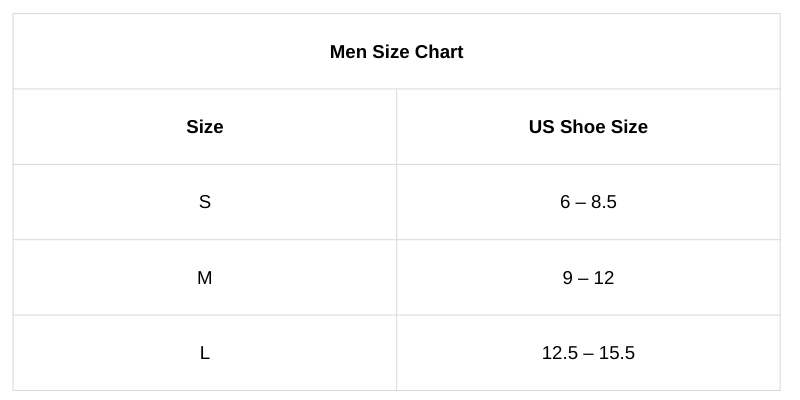This screenshot has width=800, height=400.
Task: Click the "Men Size Chart" table title
Action: 396,52
